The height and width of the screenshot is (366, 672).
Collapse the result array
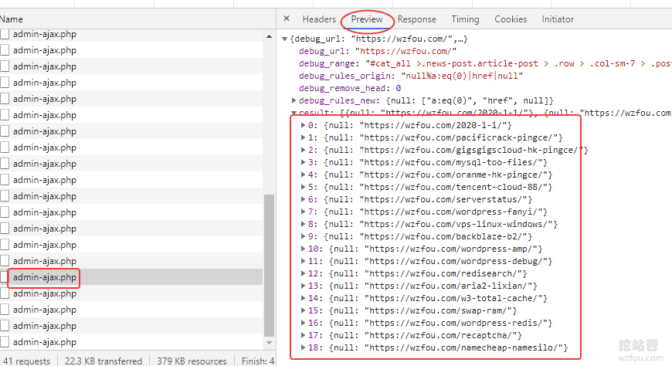294,113
